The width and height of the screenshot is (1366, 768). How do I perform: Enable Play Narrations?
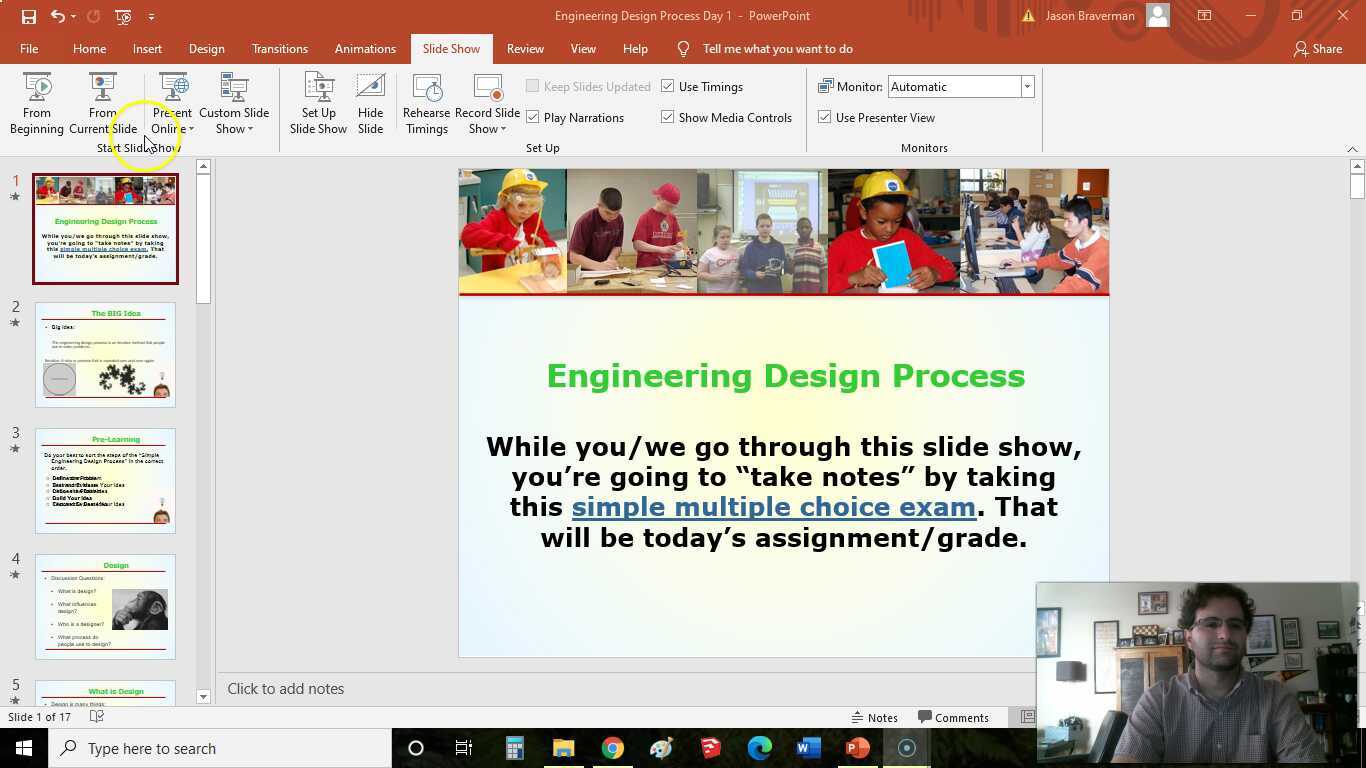point(534,117)
